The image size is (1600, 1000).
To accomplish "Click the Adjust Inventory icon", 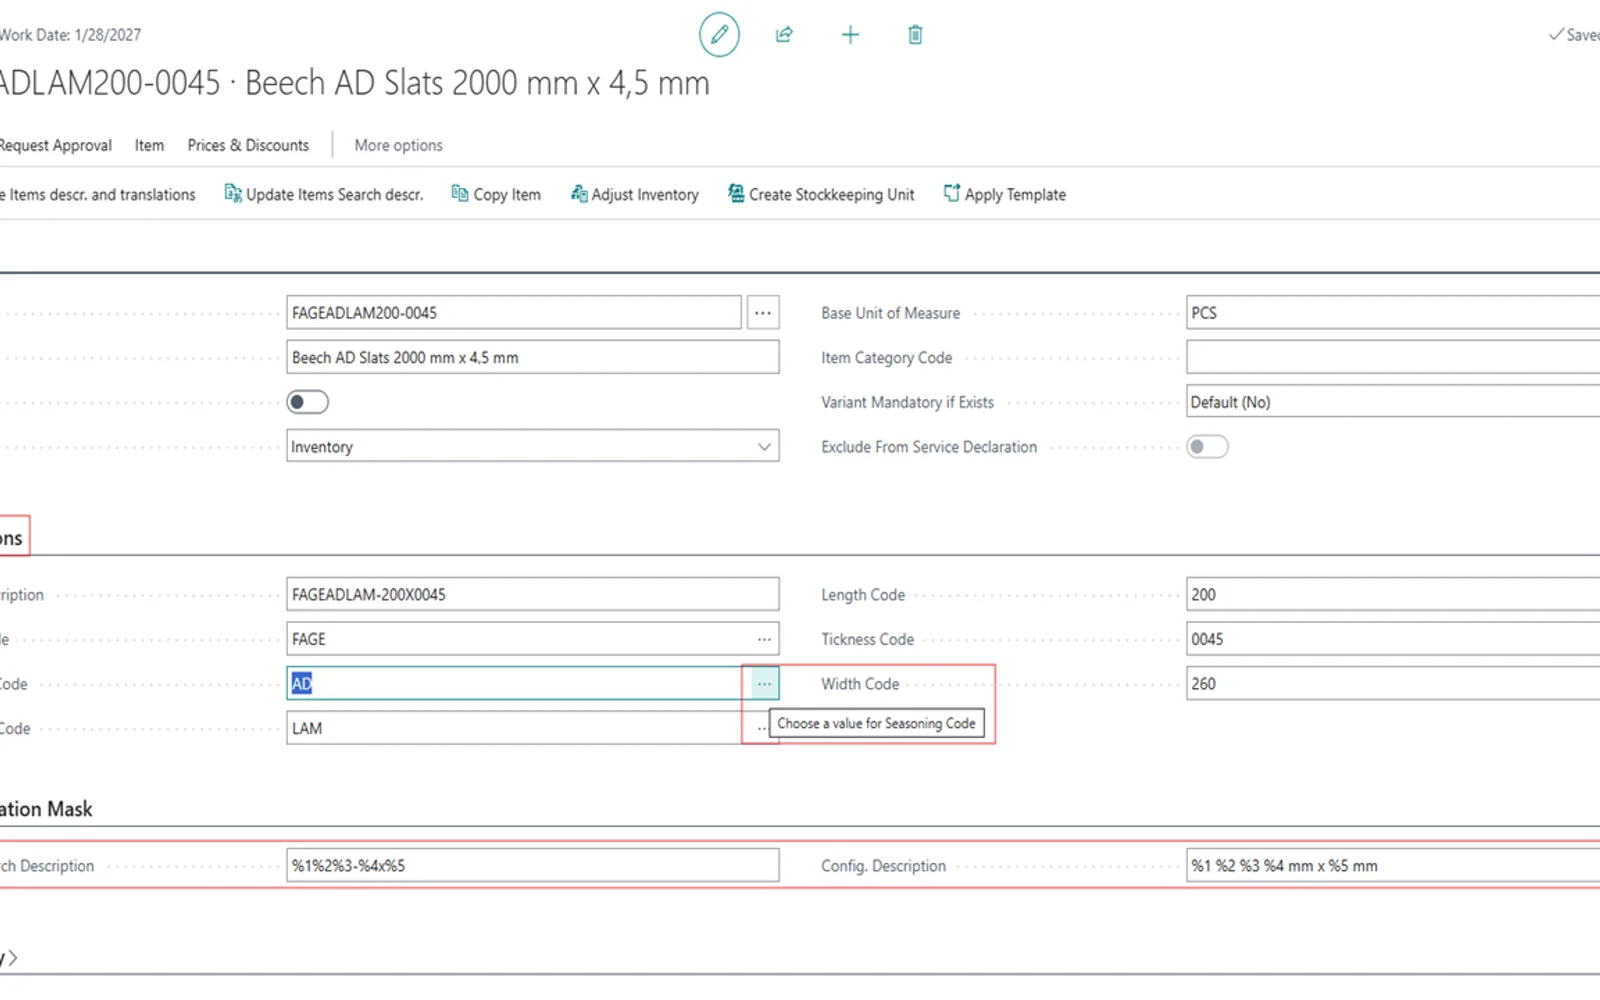I will click(x=579, y=194).
